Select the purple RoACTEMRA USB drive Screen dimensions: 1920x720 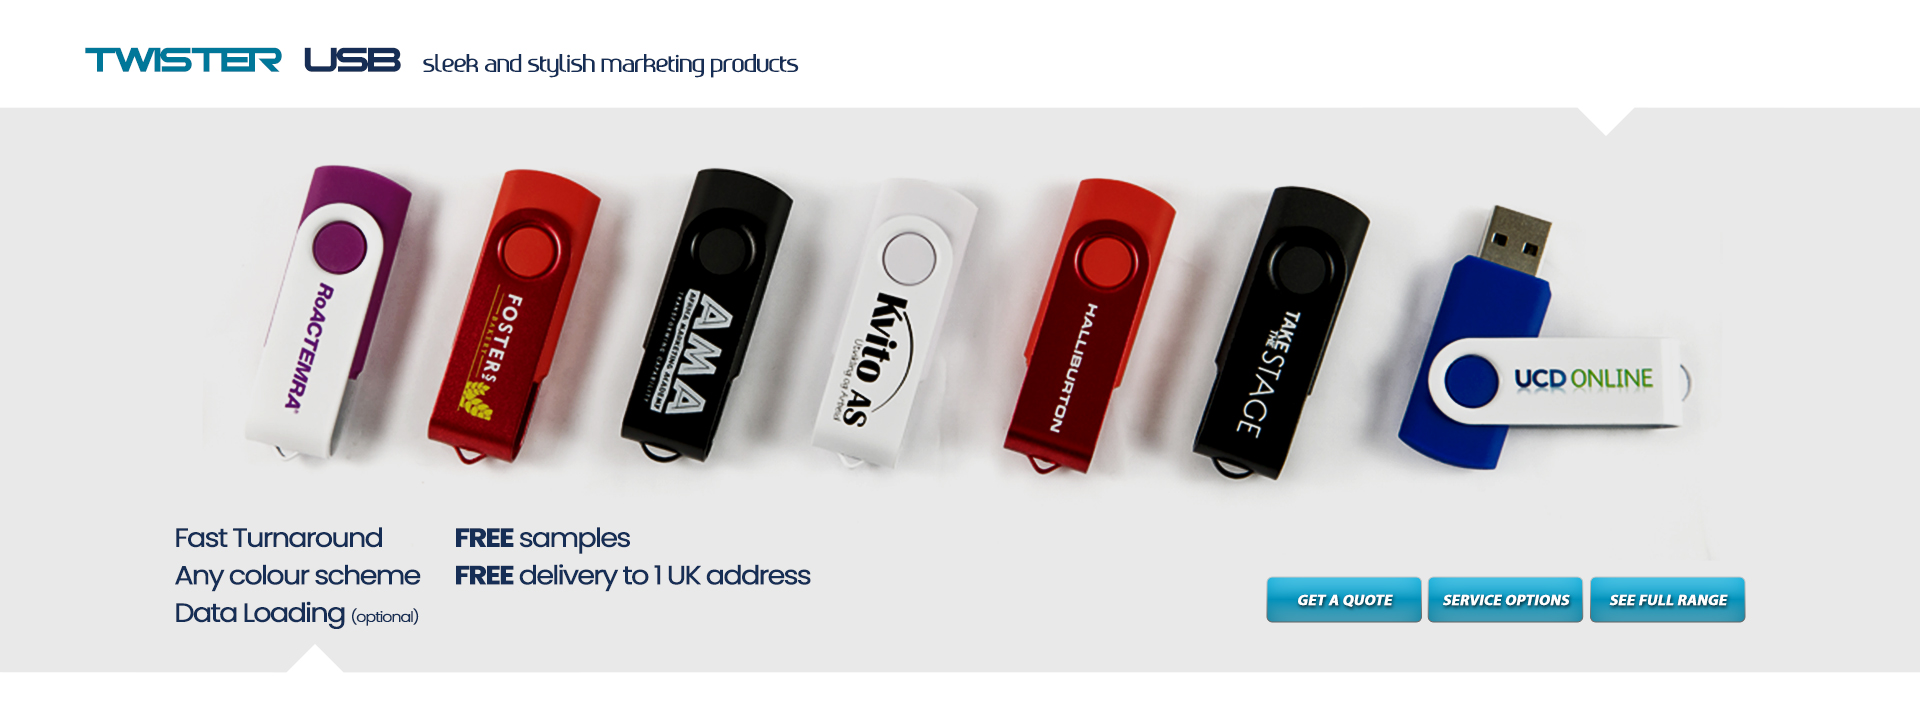pos(328,313)
